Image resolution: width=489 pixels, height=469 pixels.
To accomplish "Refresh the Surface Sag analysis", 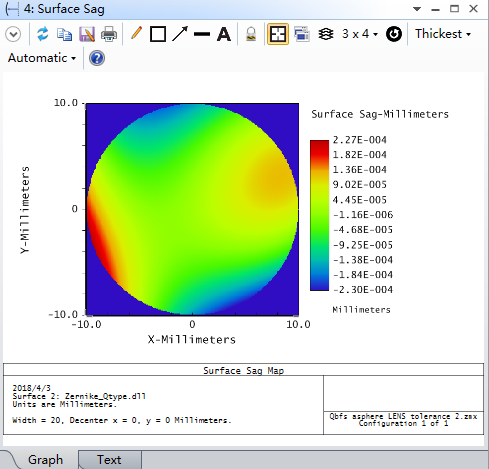I will click(43, 34).
